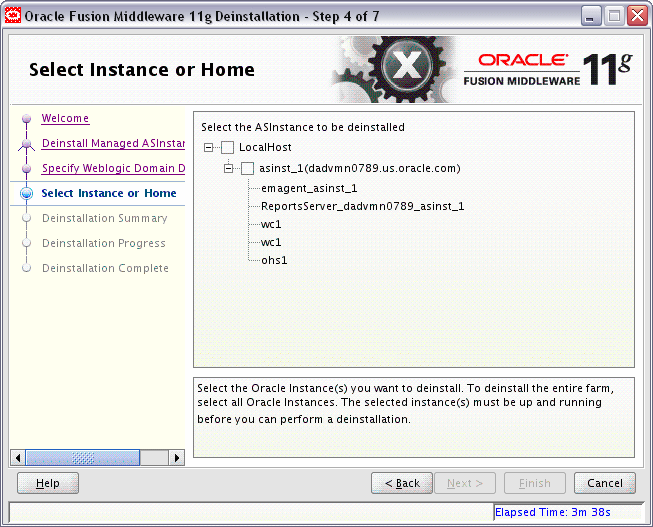Click the Deinstall Managed ASInstance step bullet
Image resolution: width=653 pixels, height=527 pixels.
tap(27, 144)
